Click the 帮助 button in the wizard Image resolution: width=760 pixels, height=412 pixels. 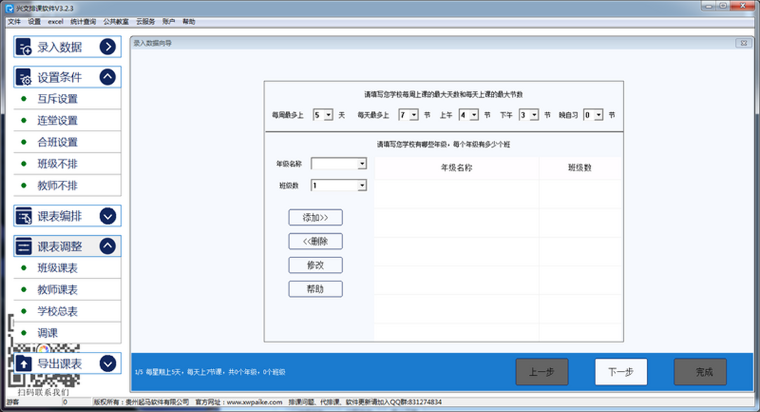point(316,289)
